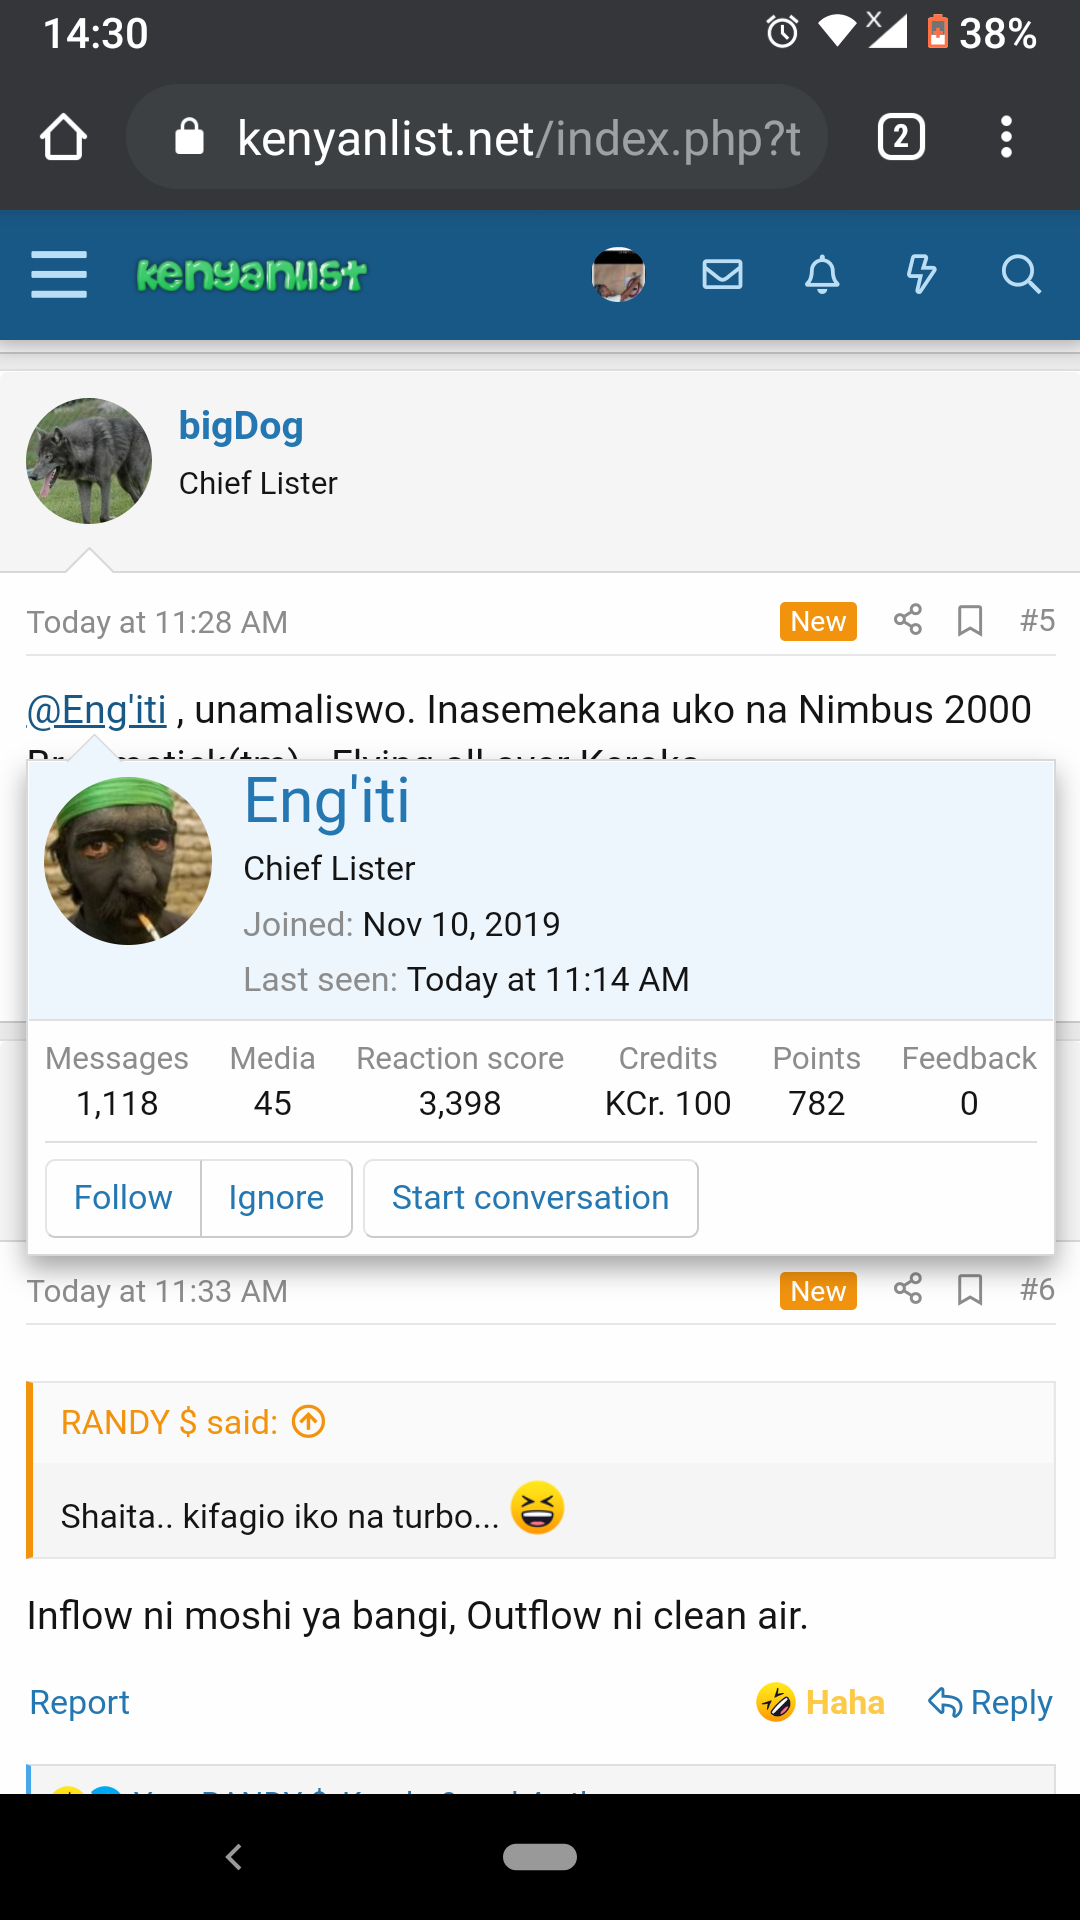Open the hamburger navigation menu
The image size is (1080, 1920).
coord(59,274)
